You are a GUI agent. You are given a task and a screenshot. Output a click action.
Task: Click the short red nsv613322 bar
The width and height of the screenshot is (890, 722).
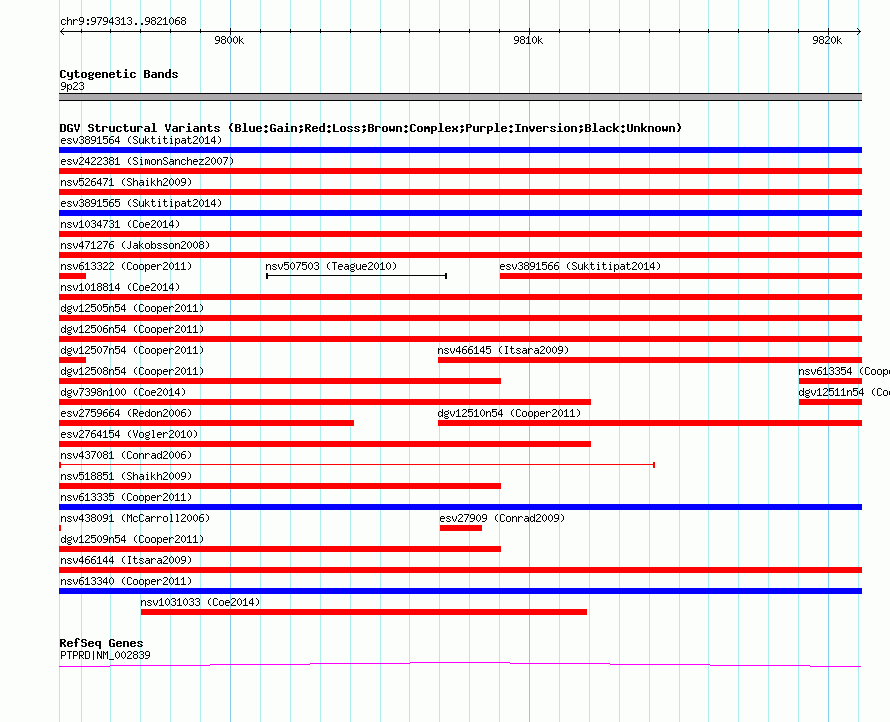73,276
